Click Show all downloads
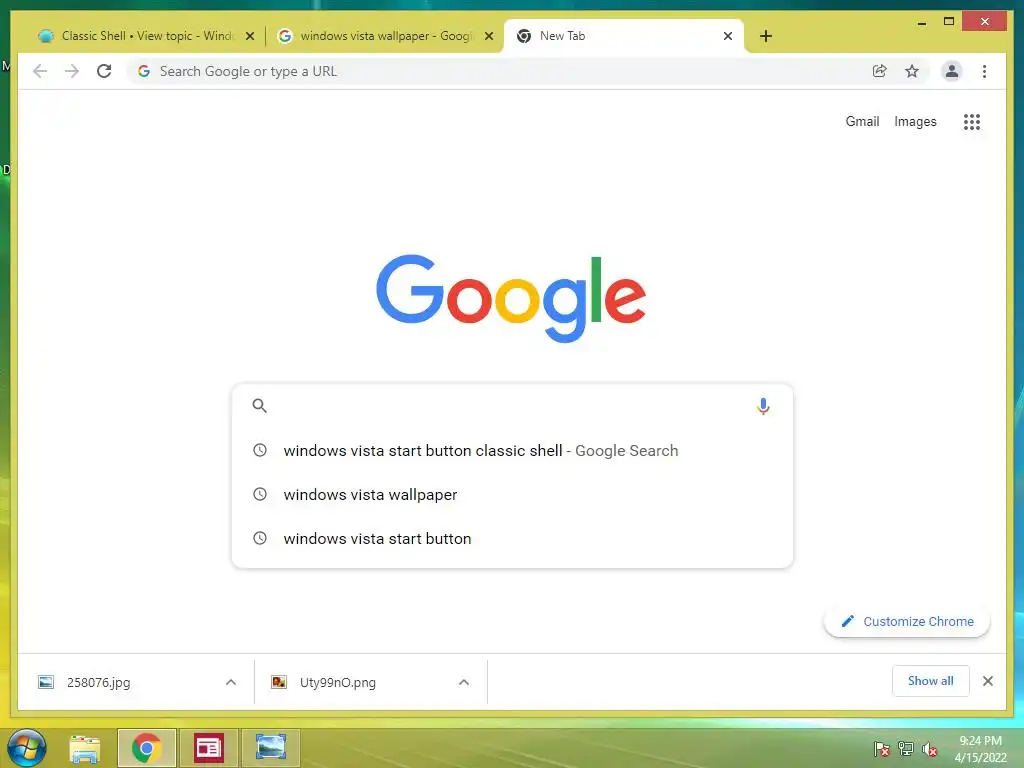The image size is (1024, 768). [931, 681]
